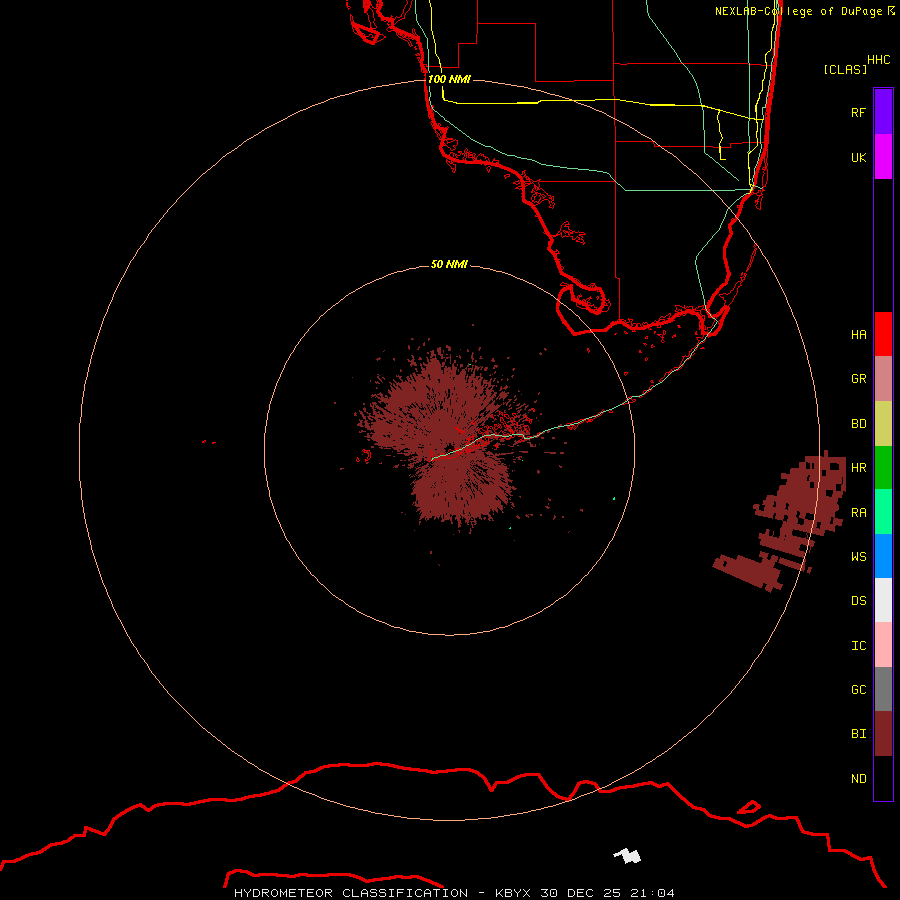Image resolution: width=900 pixels, height=900 pixels.
Task: Click the 100 NMI range ring label
Action: point(449,79)
